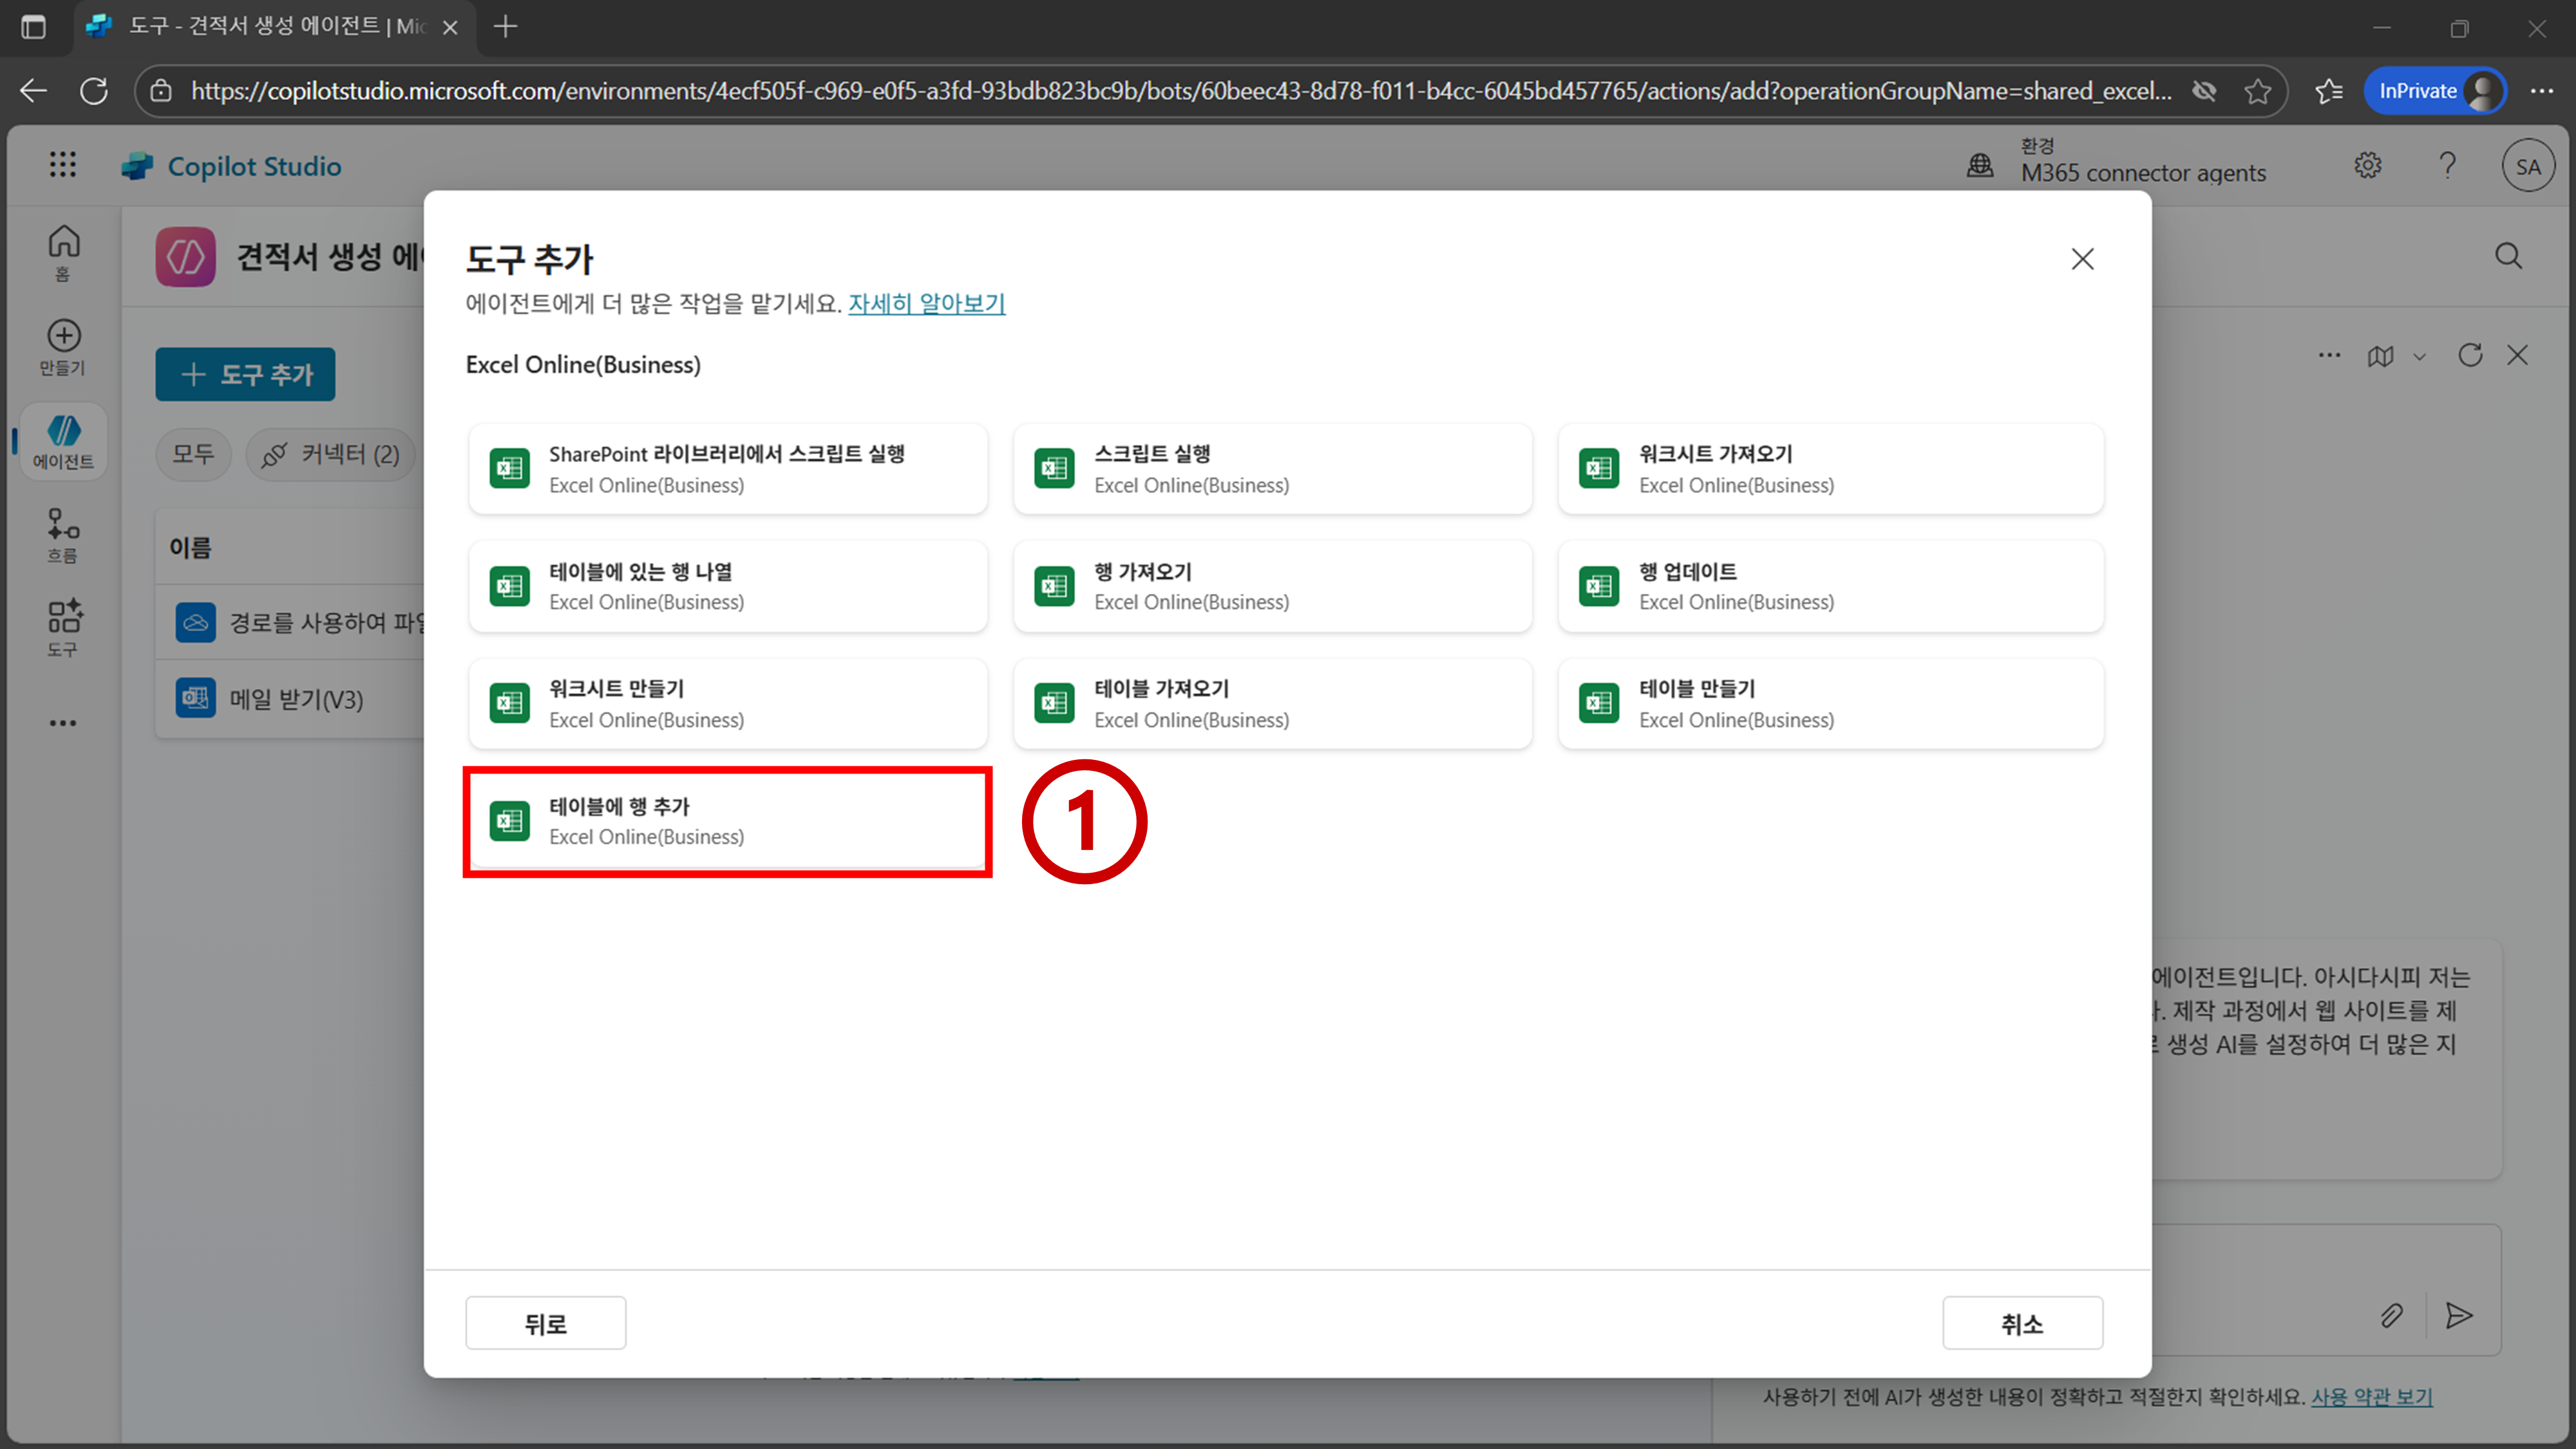The image size is (2576, 1449).
Task: Click the 뒤로 (Back) button
Action: pos(545,1323)
